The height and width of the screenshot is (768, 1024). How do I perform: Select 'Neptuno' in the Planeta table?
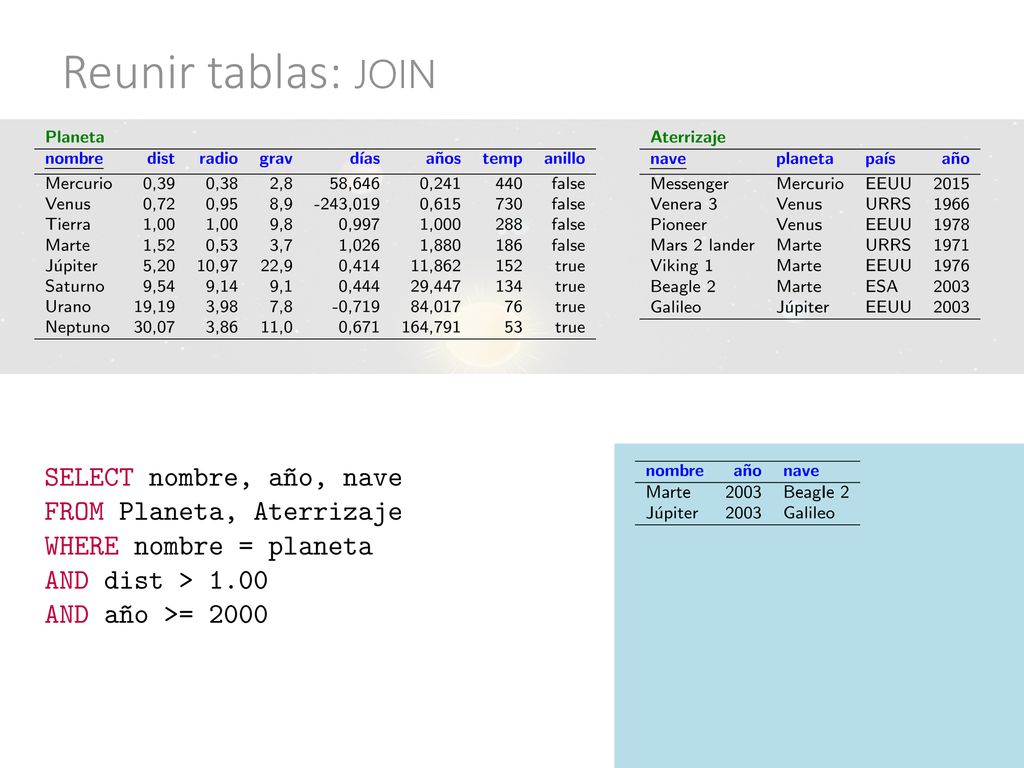[x=77, y=327]
